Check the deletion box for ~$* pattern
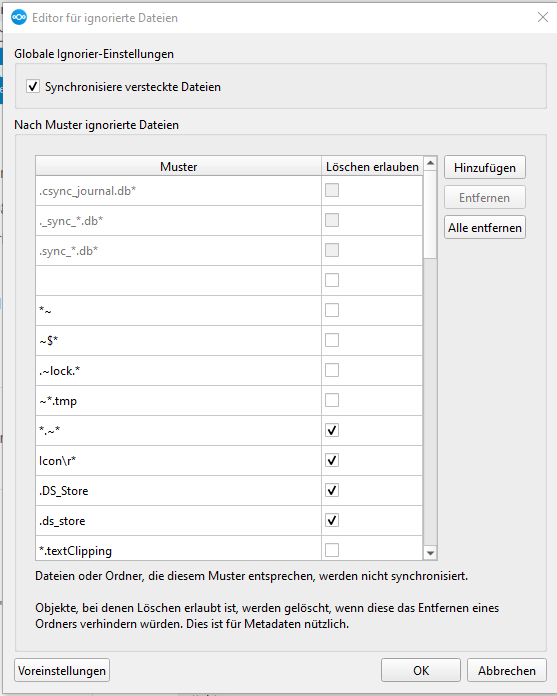The width and height of the screenshot is (557, 696). tap(332, 340)
